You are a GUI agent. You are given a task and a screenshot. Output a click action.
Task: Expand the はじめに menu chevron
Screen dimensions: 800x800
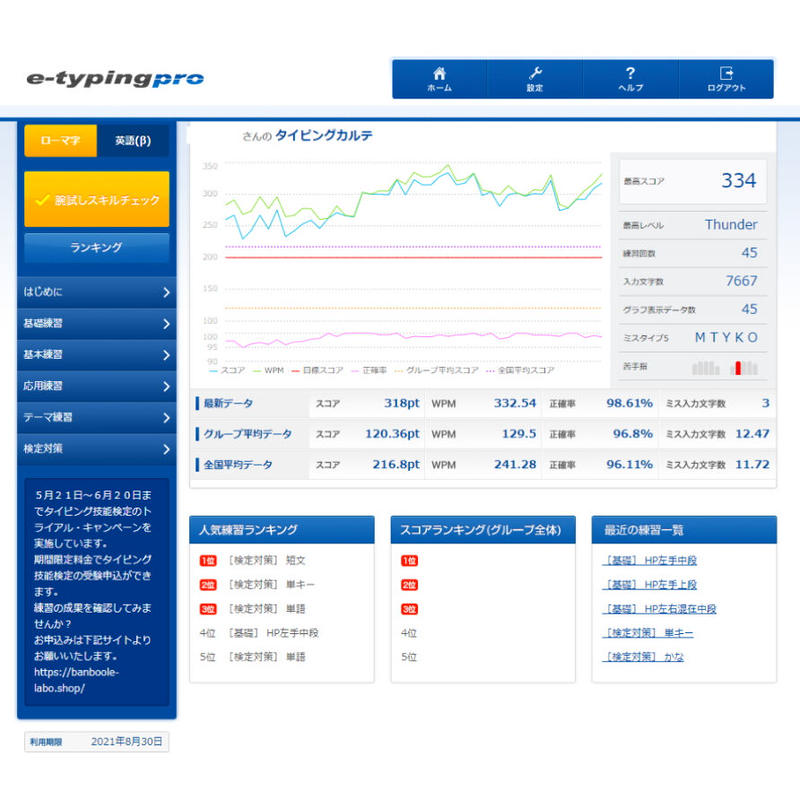166,292
